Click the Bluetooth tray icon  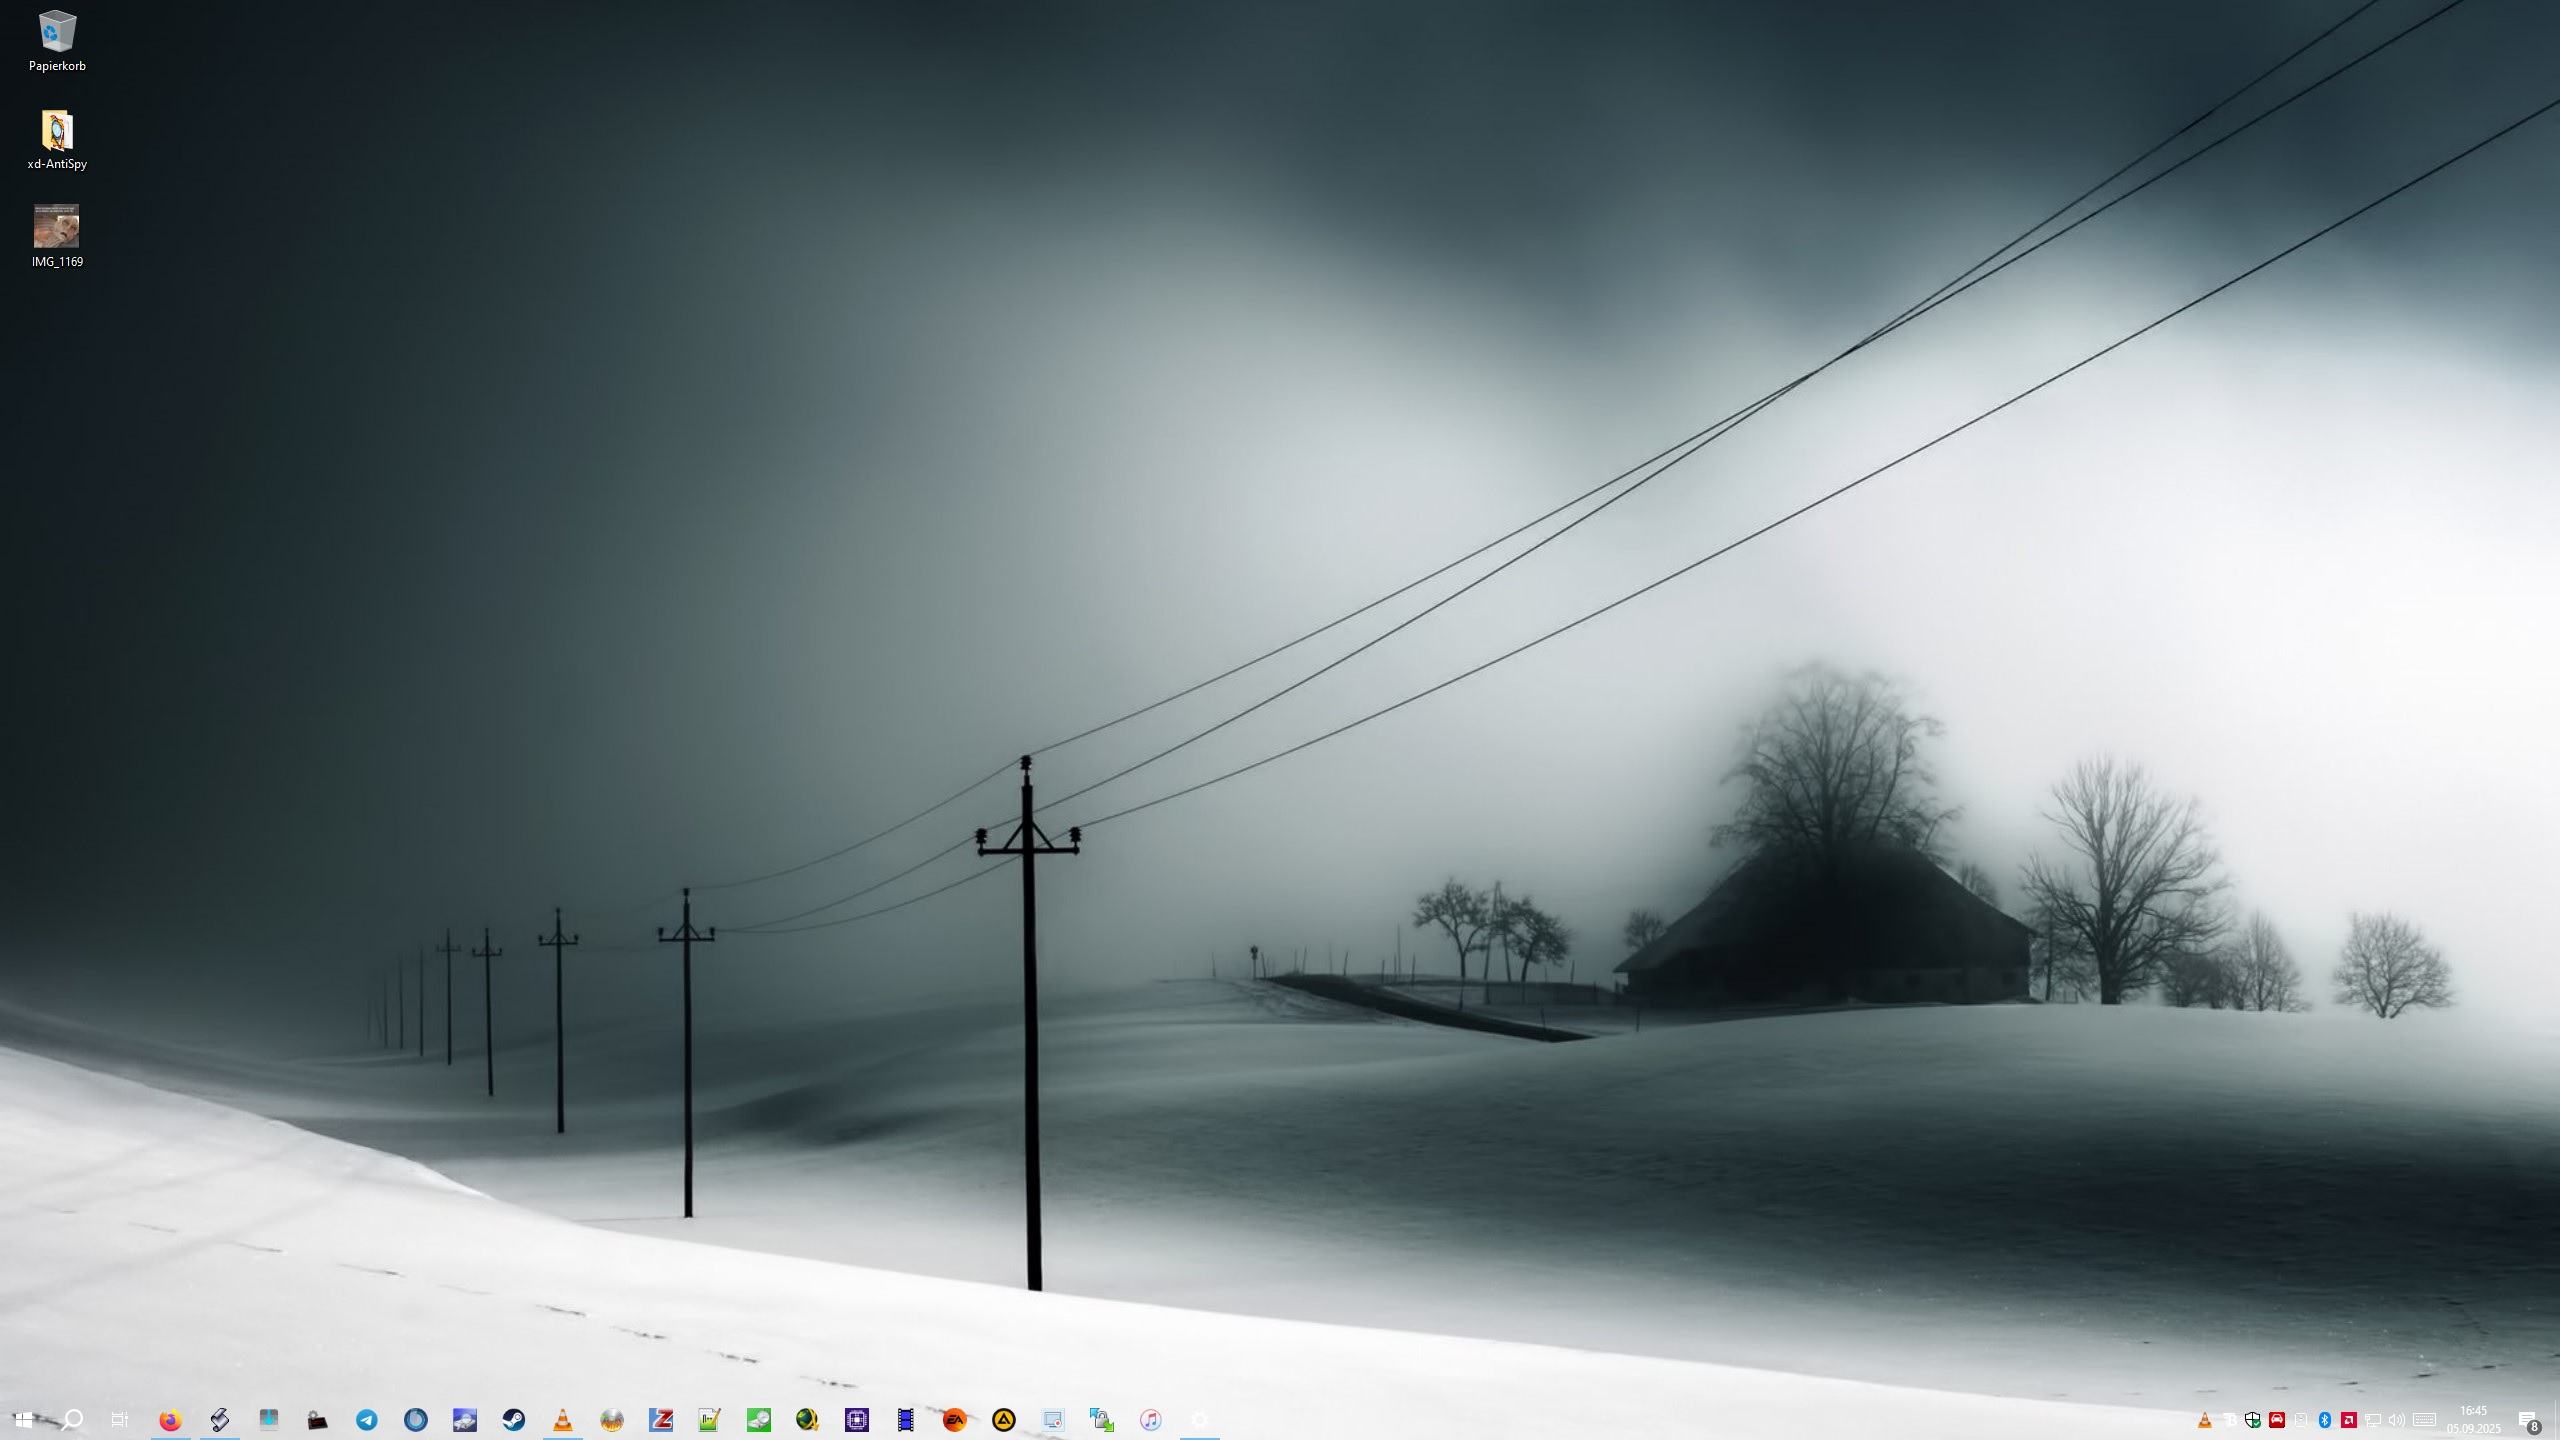[2325, 1420]
